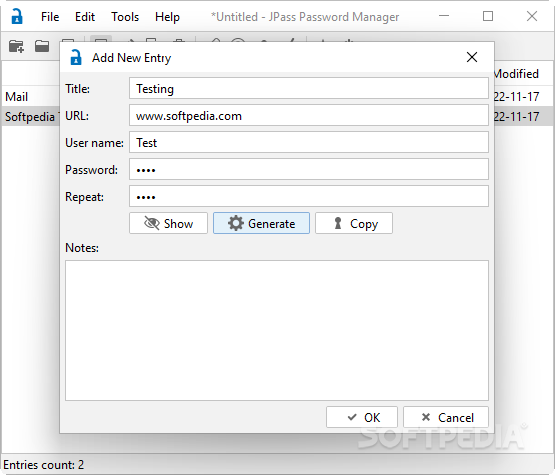Open the Tools menu
555x475 pixels.
[x=125, y=17]
